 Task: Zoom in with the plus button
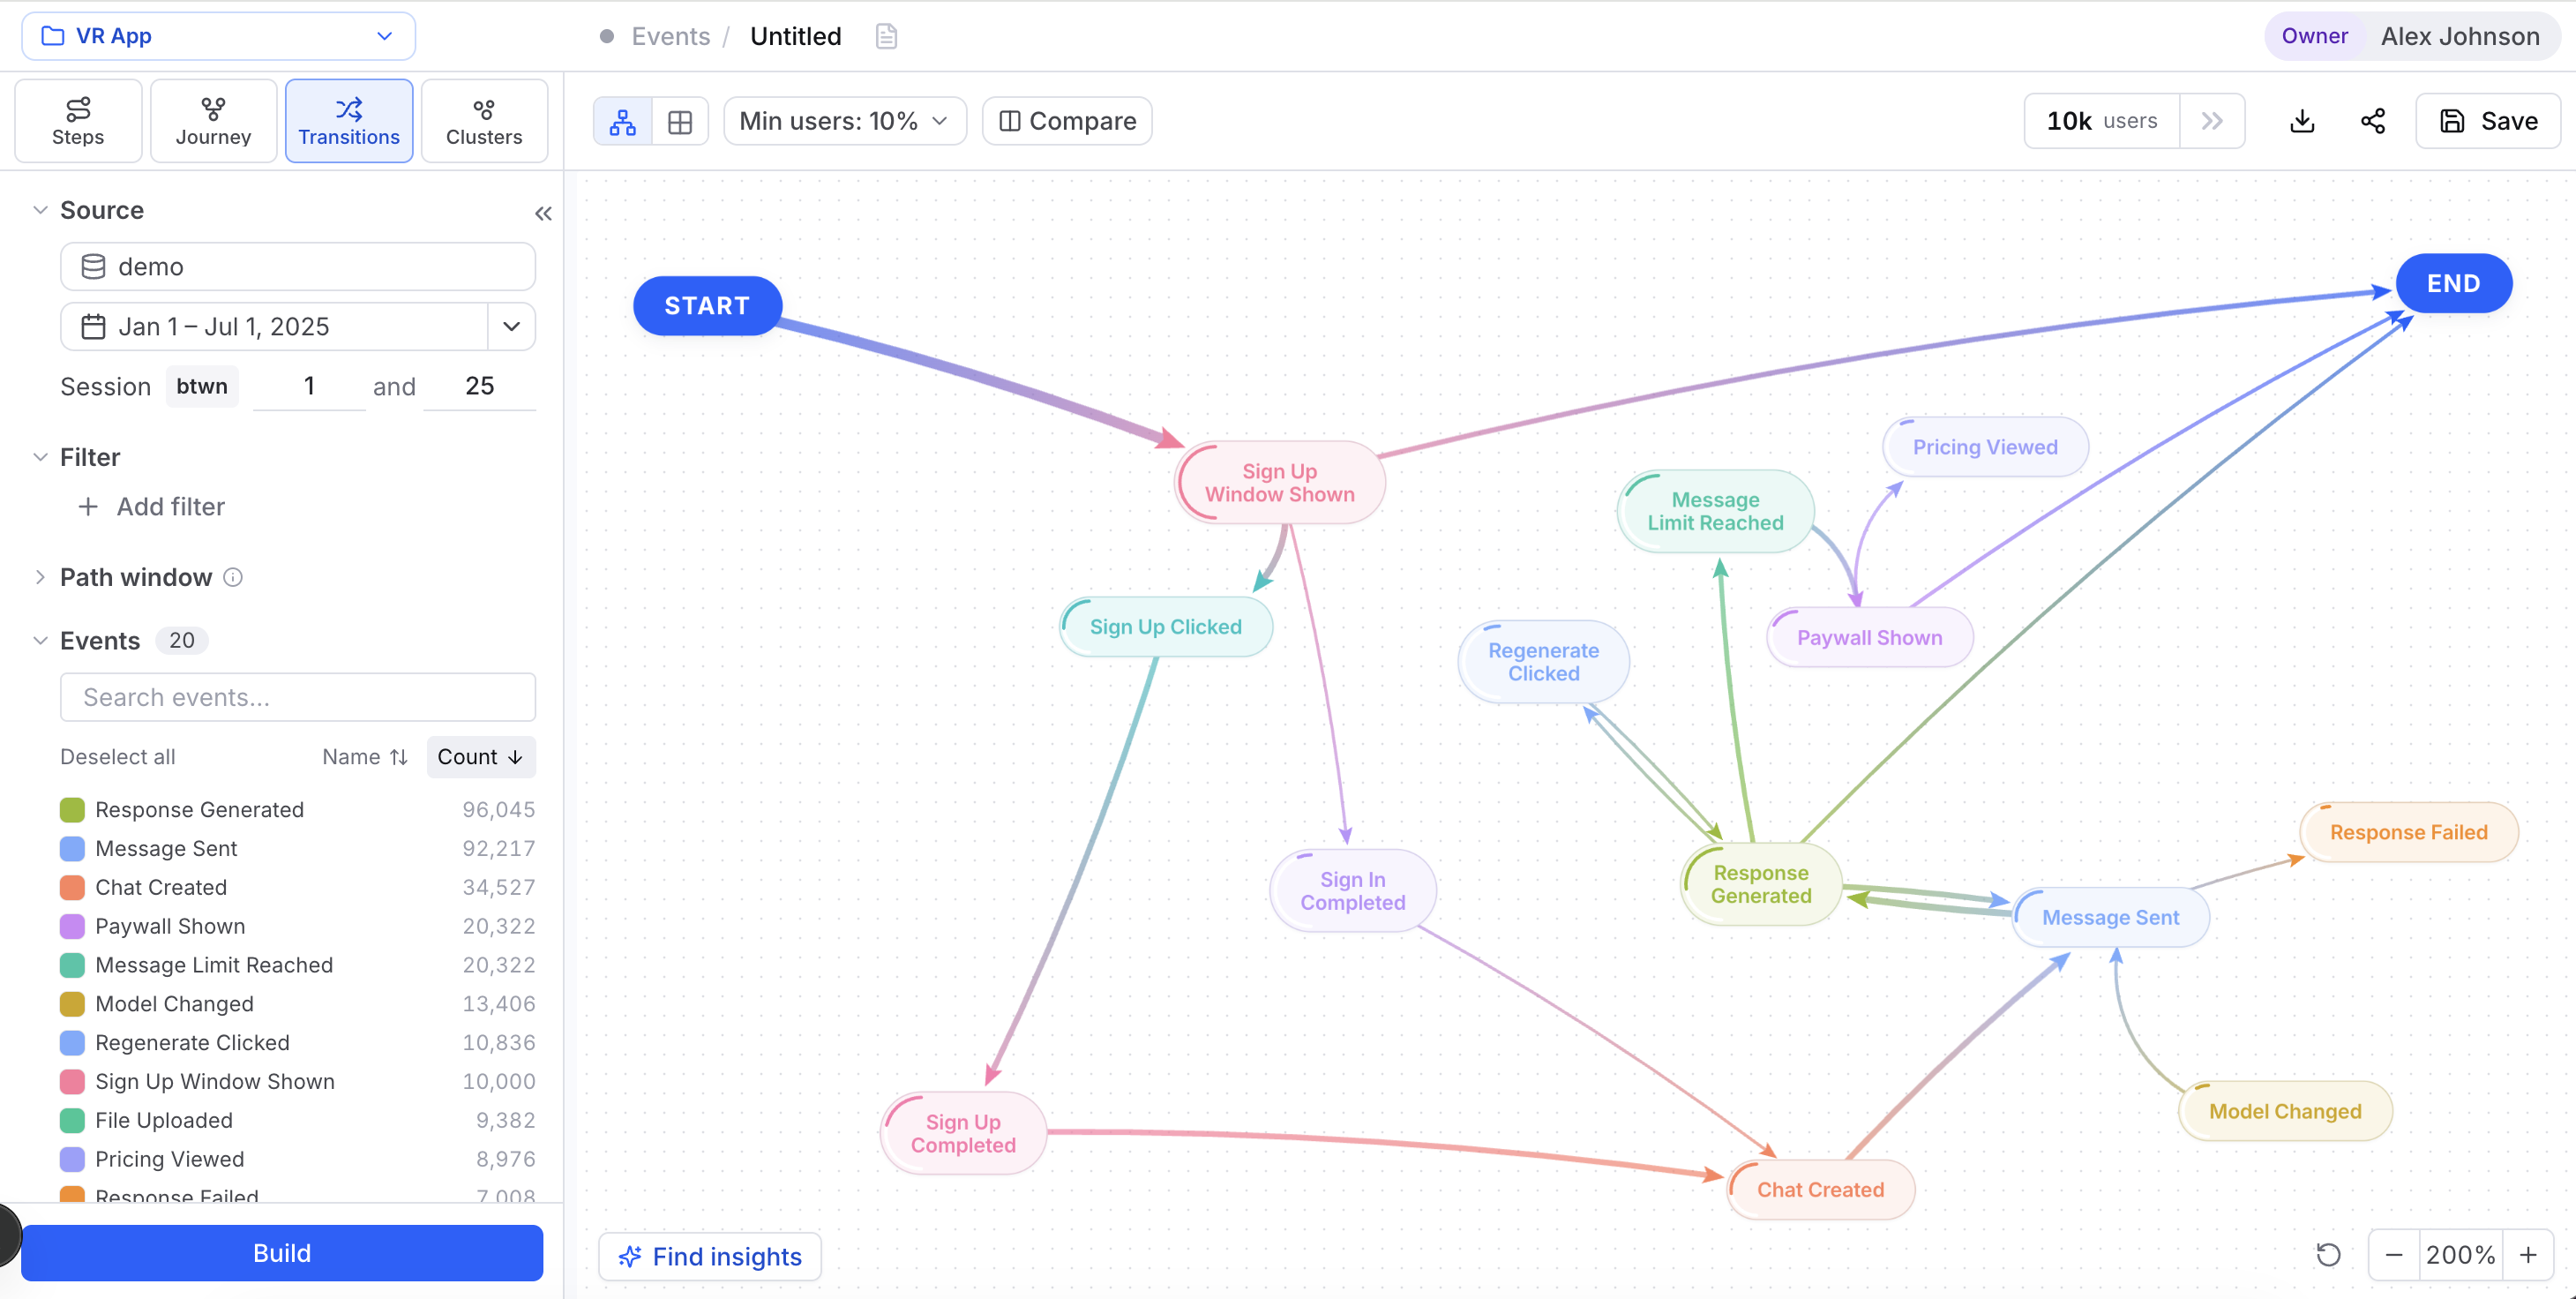point(2528,1254)
